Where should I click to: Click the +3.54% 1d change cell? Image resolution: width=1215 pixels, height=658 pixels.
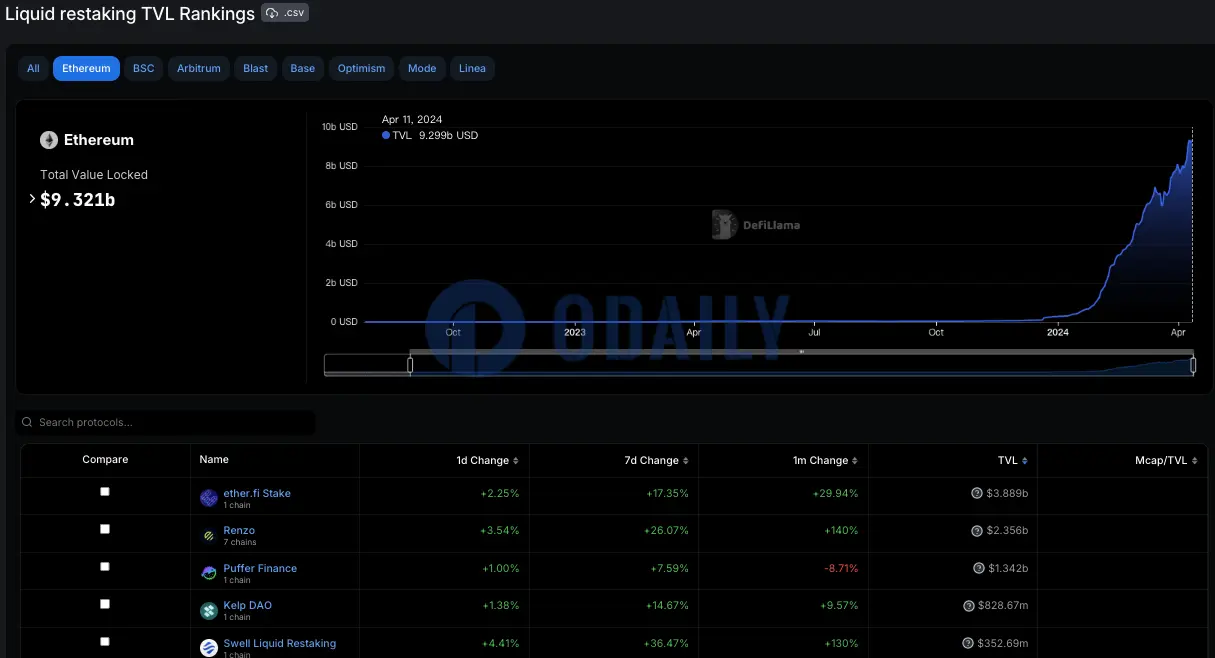point(500,530)
